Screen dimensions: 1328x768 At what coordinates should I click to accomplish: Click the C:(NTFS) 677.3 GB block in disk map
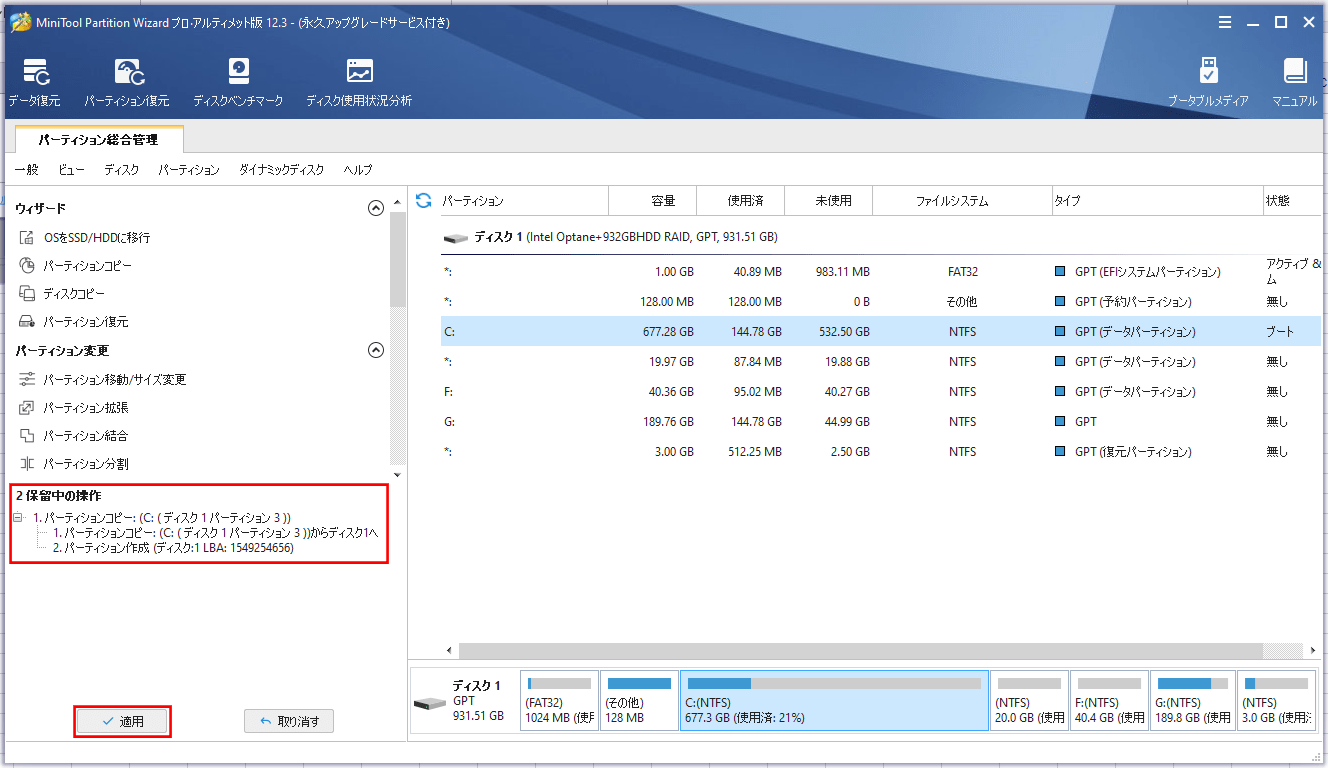(x=834, y=700)
